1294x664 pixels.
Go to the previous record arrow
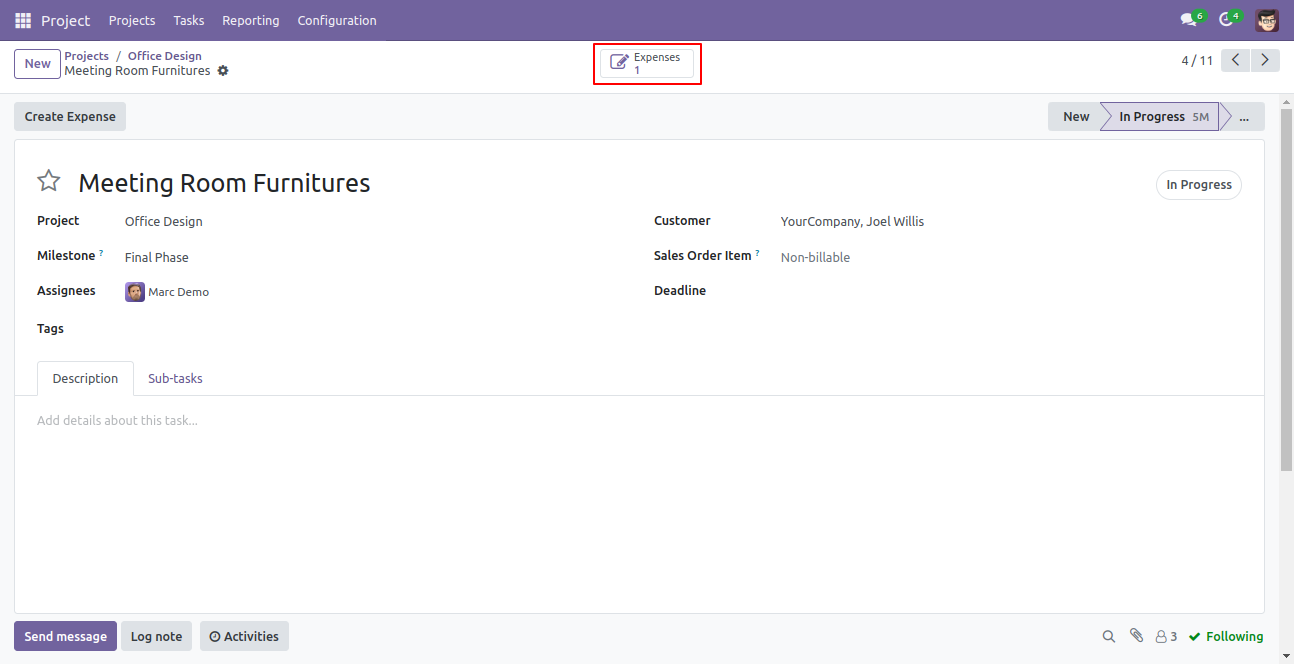tap(1237, 61)
